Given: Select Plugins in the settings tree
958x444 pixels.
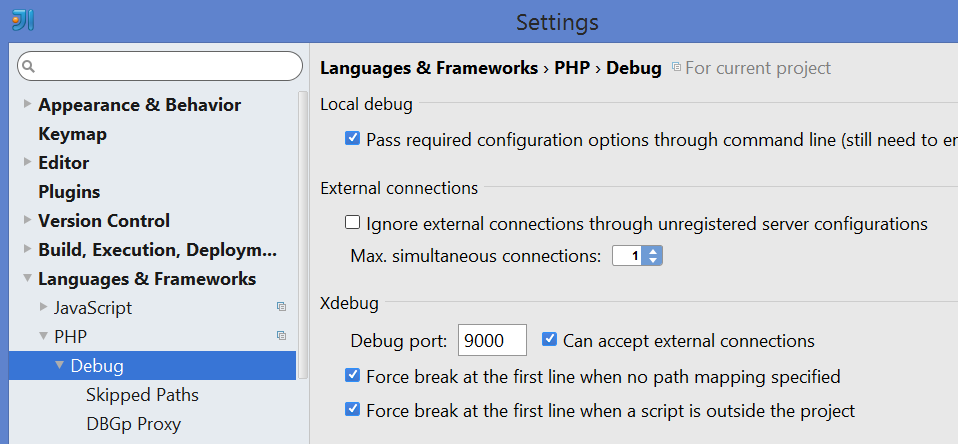Looking at the screenshot, I should click(69, 192).
